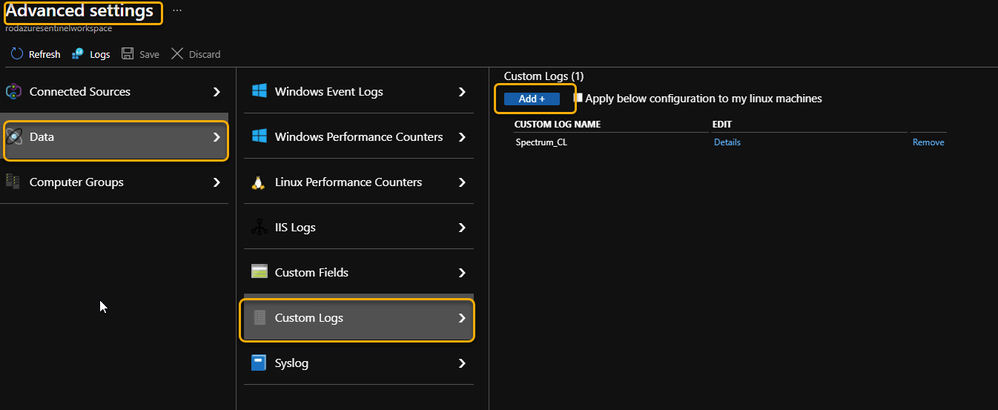Open the Syslog label

292,364
